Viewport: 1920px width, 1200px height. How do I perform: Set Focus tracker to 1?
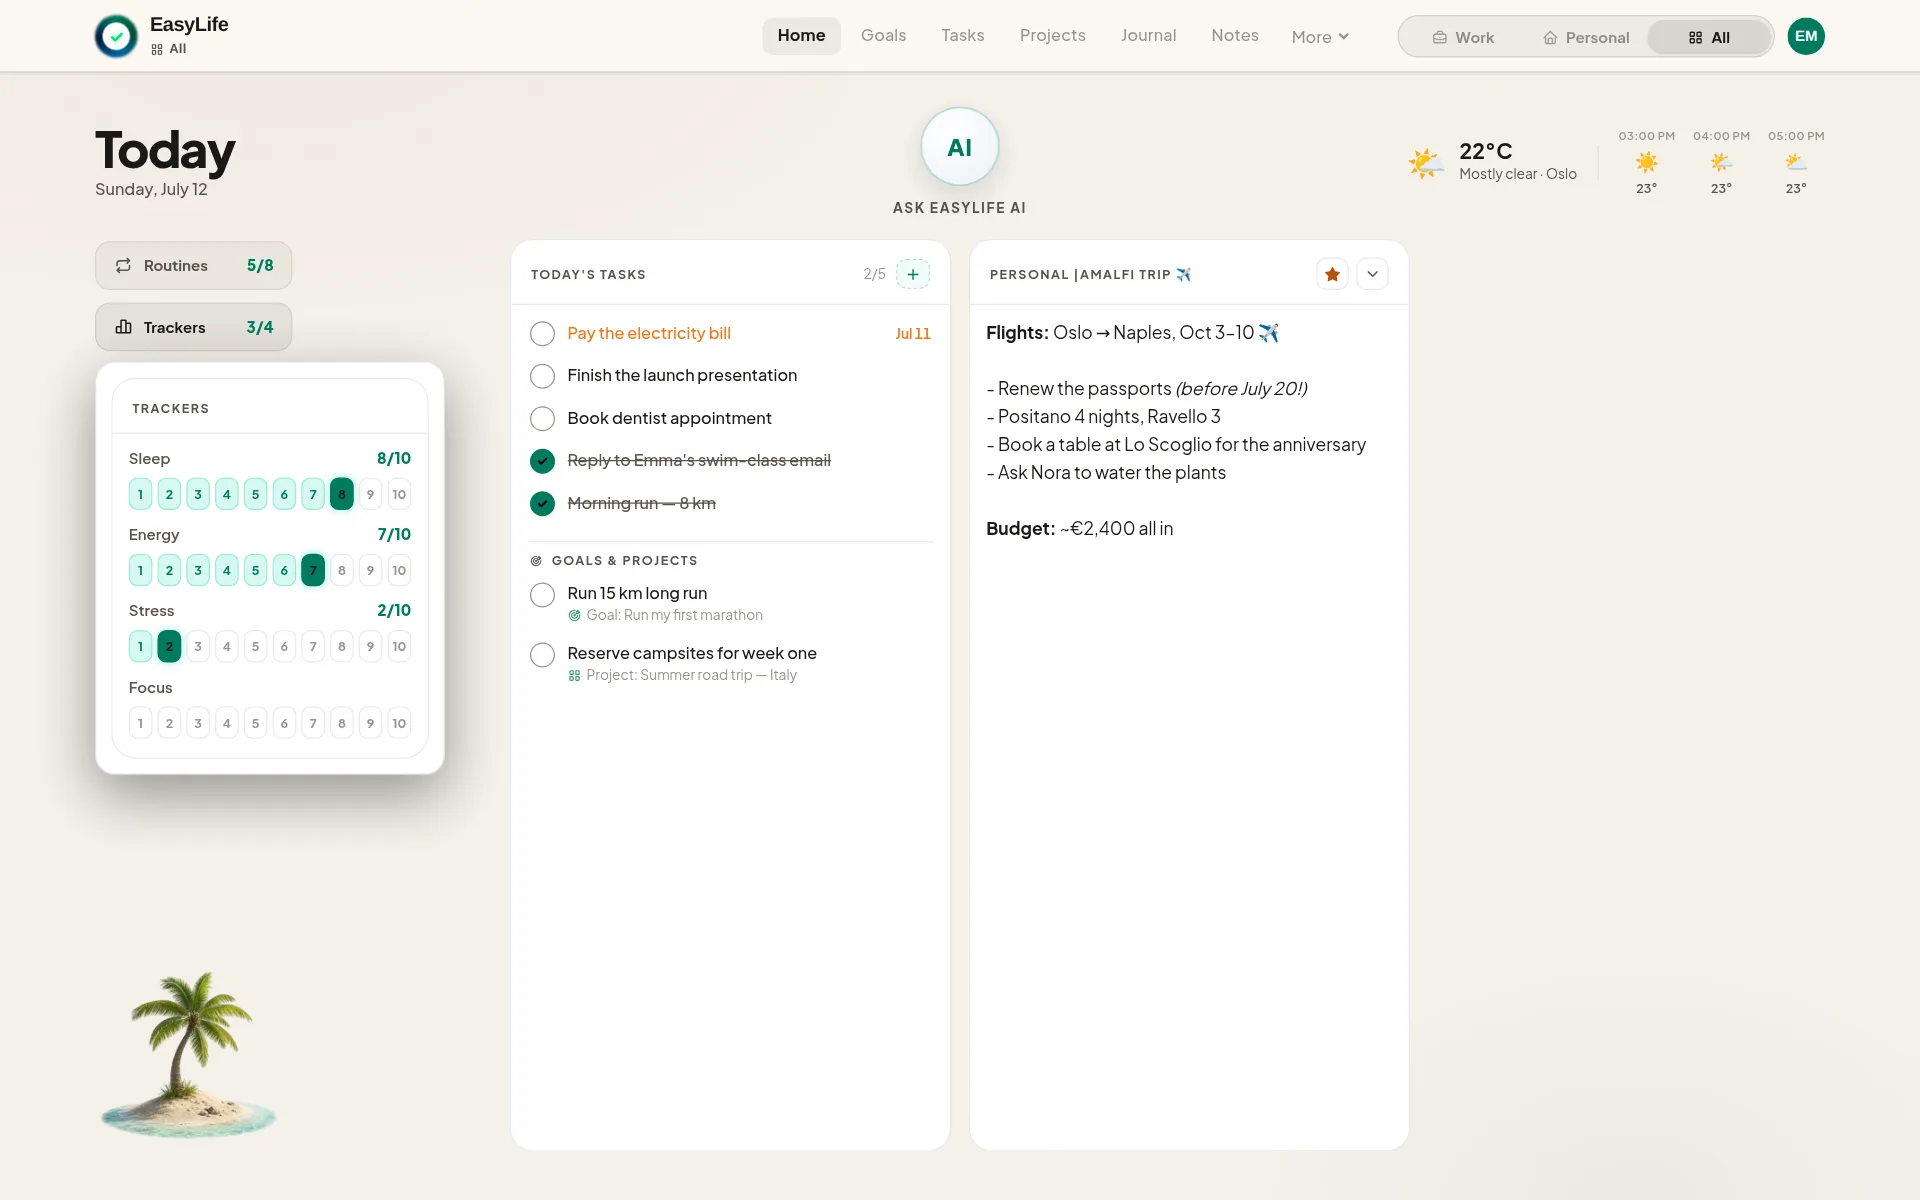(140, 723)
